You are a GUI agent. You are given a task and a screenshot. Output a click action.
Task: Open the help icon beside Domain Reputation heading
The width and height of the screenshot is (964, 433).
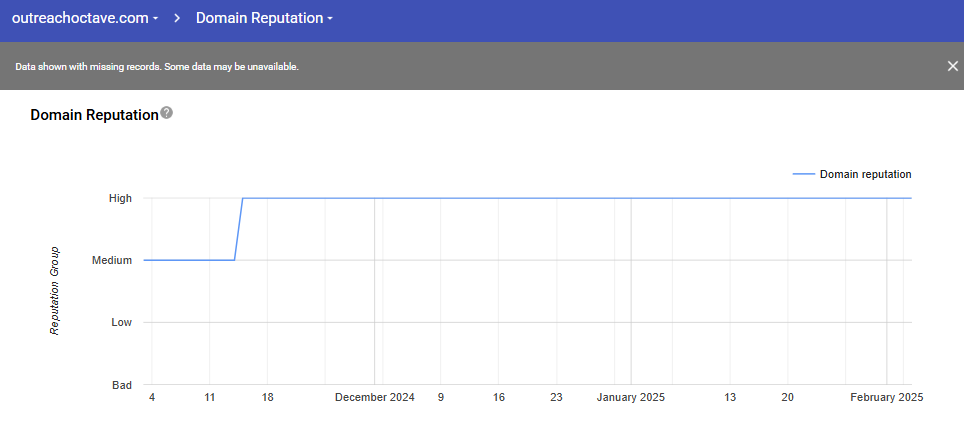[x=167, y=113]
